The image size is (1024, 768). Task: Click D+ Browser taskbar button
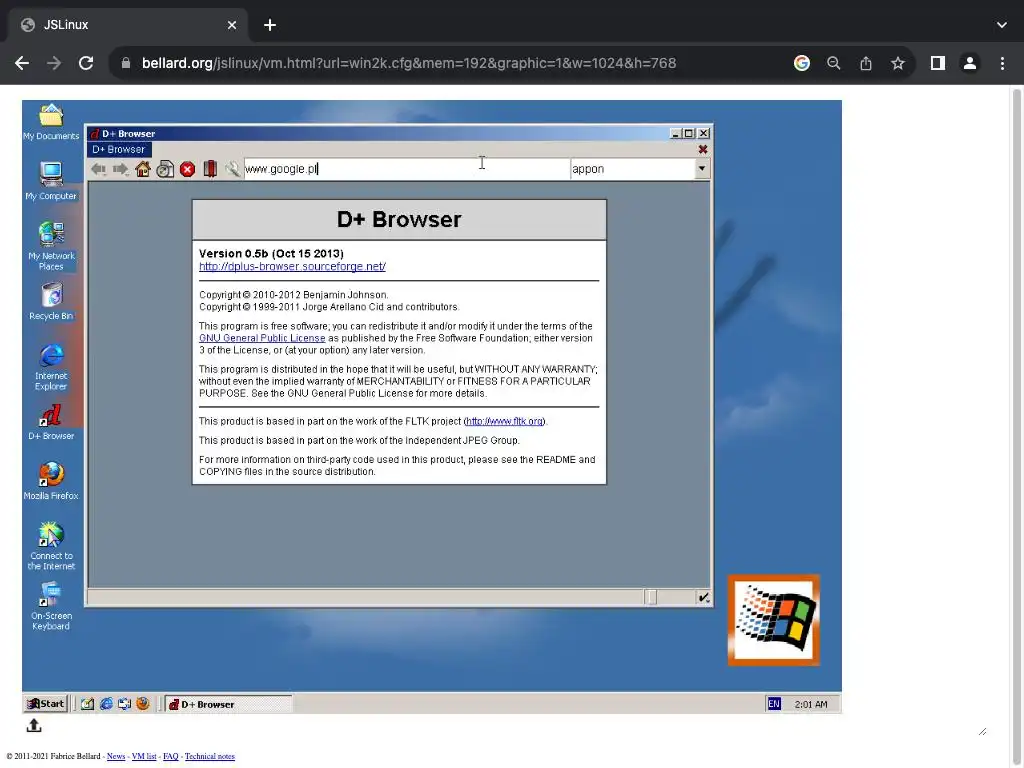coord(228,704)
